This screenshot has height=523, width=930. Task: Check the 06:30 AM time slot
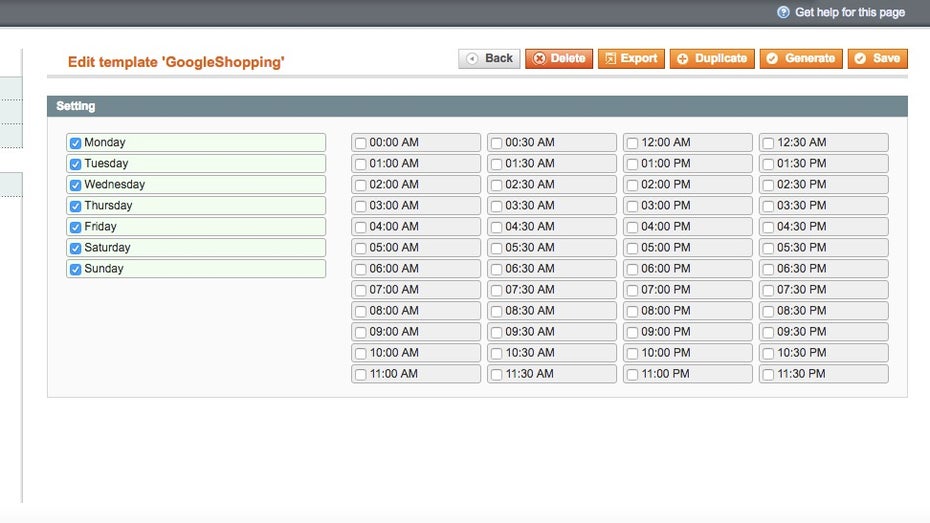pyautogui.click(x=496, y=269)
